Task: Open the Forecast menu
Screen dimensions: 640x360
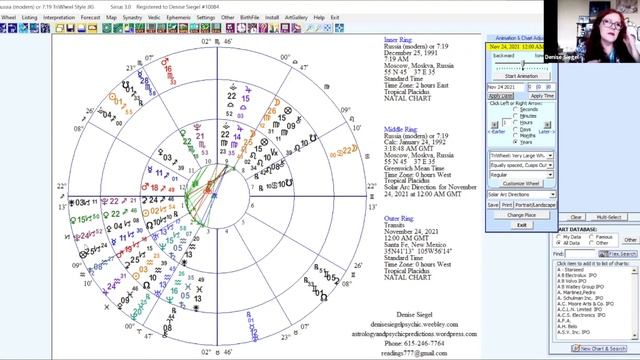Action: point(90,18)
